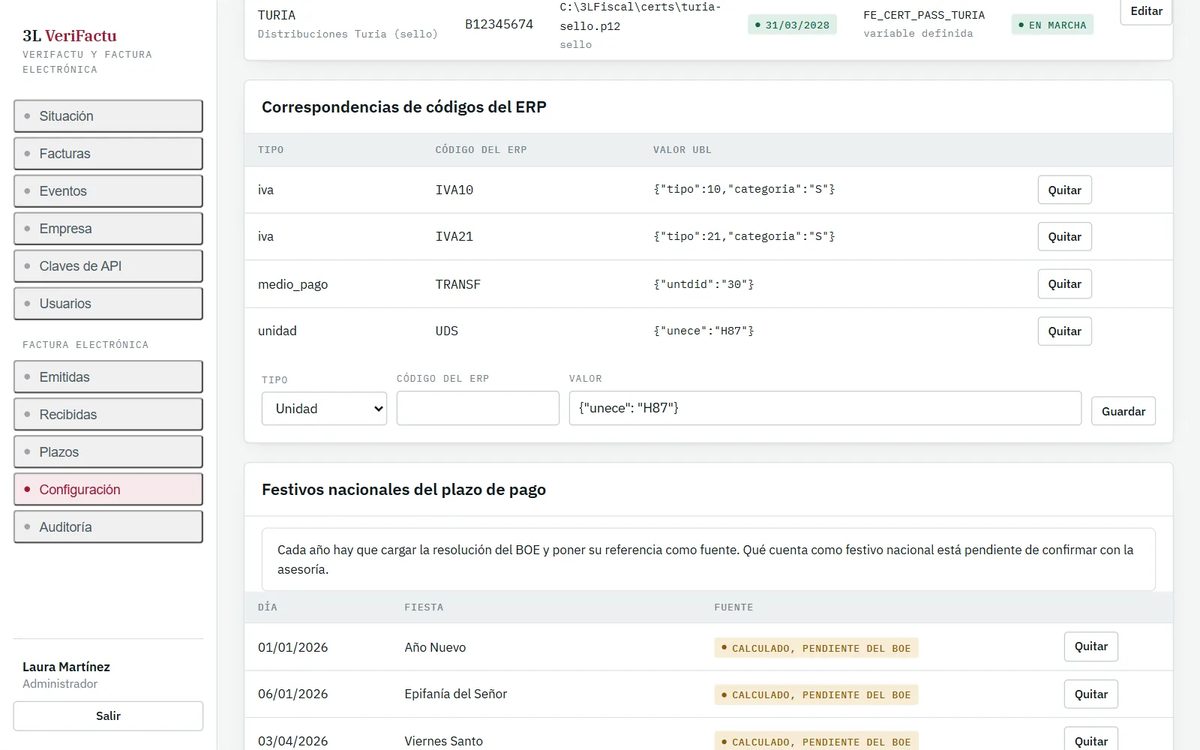This screenshot has height=750, width=1200.
Task: Click the Laura Martínez user name
Action: click(x=66, y=667)
